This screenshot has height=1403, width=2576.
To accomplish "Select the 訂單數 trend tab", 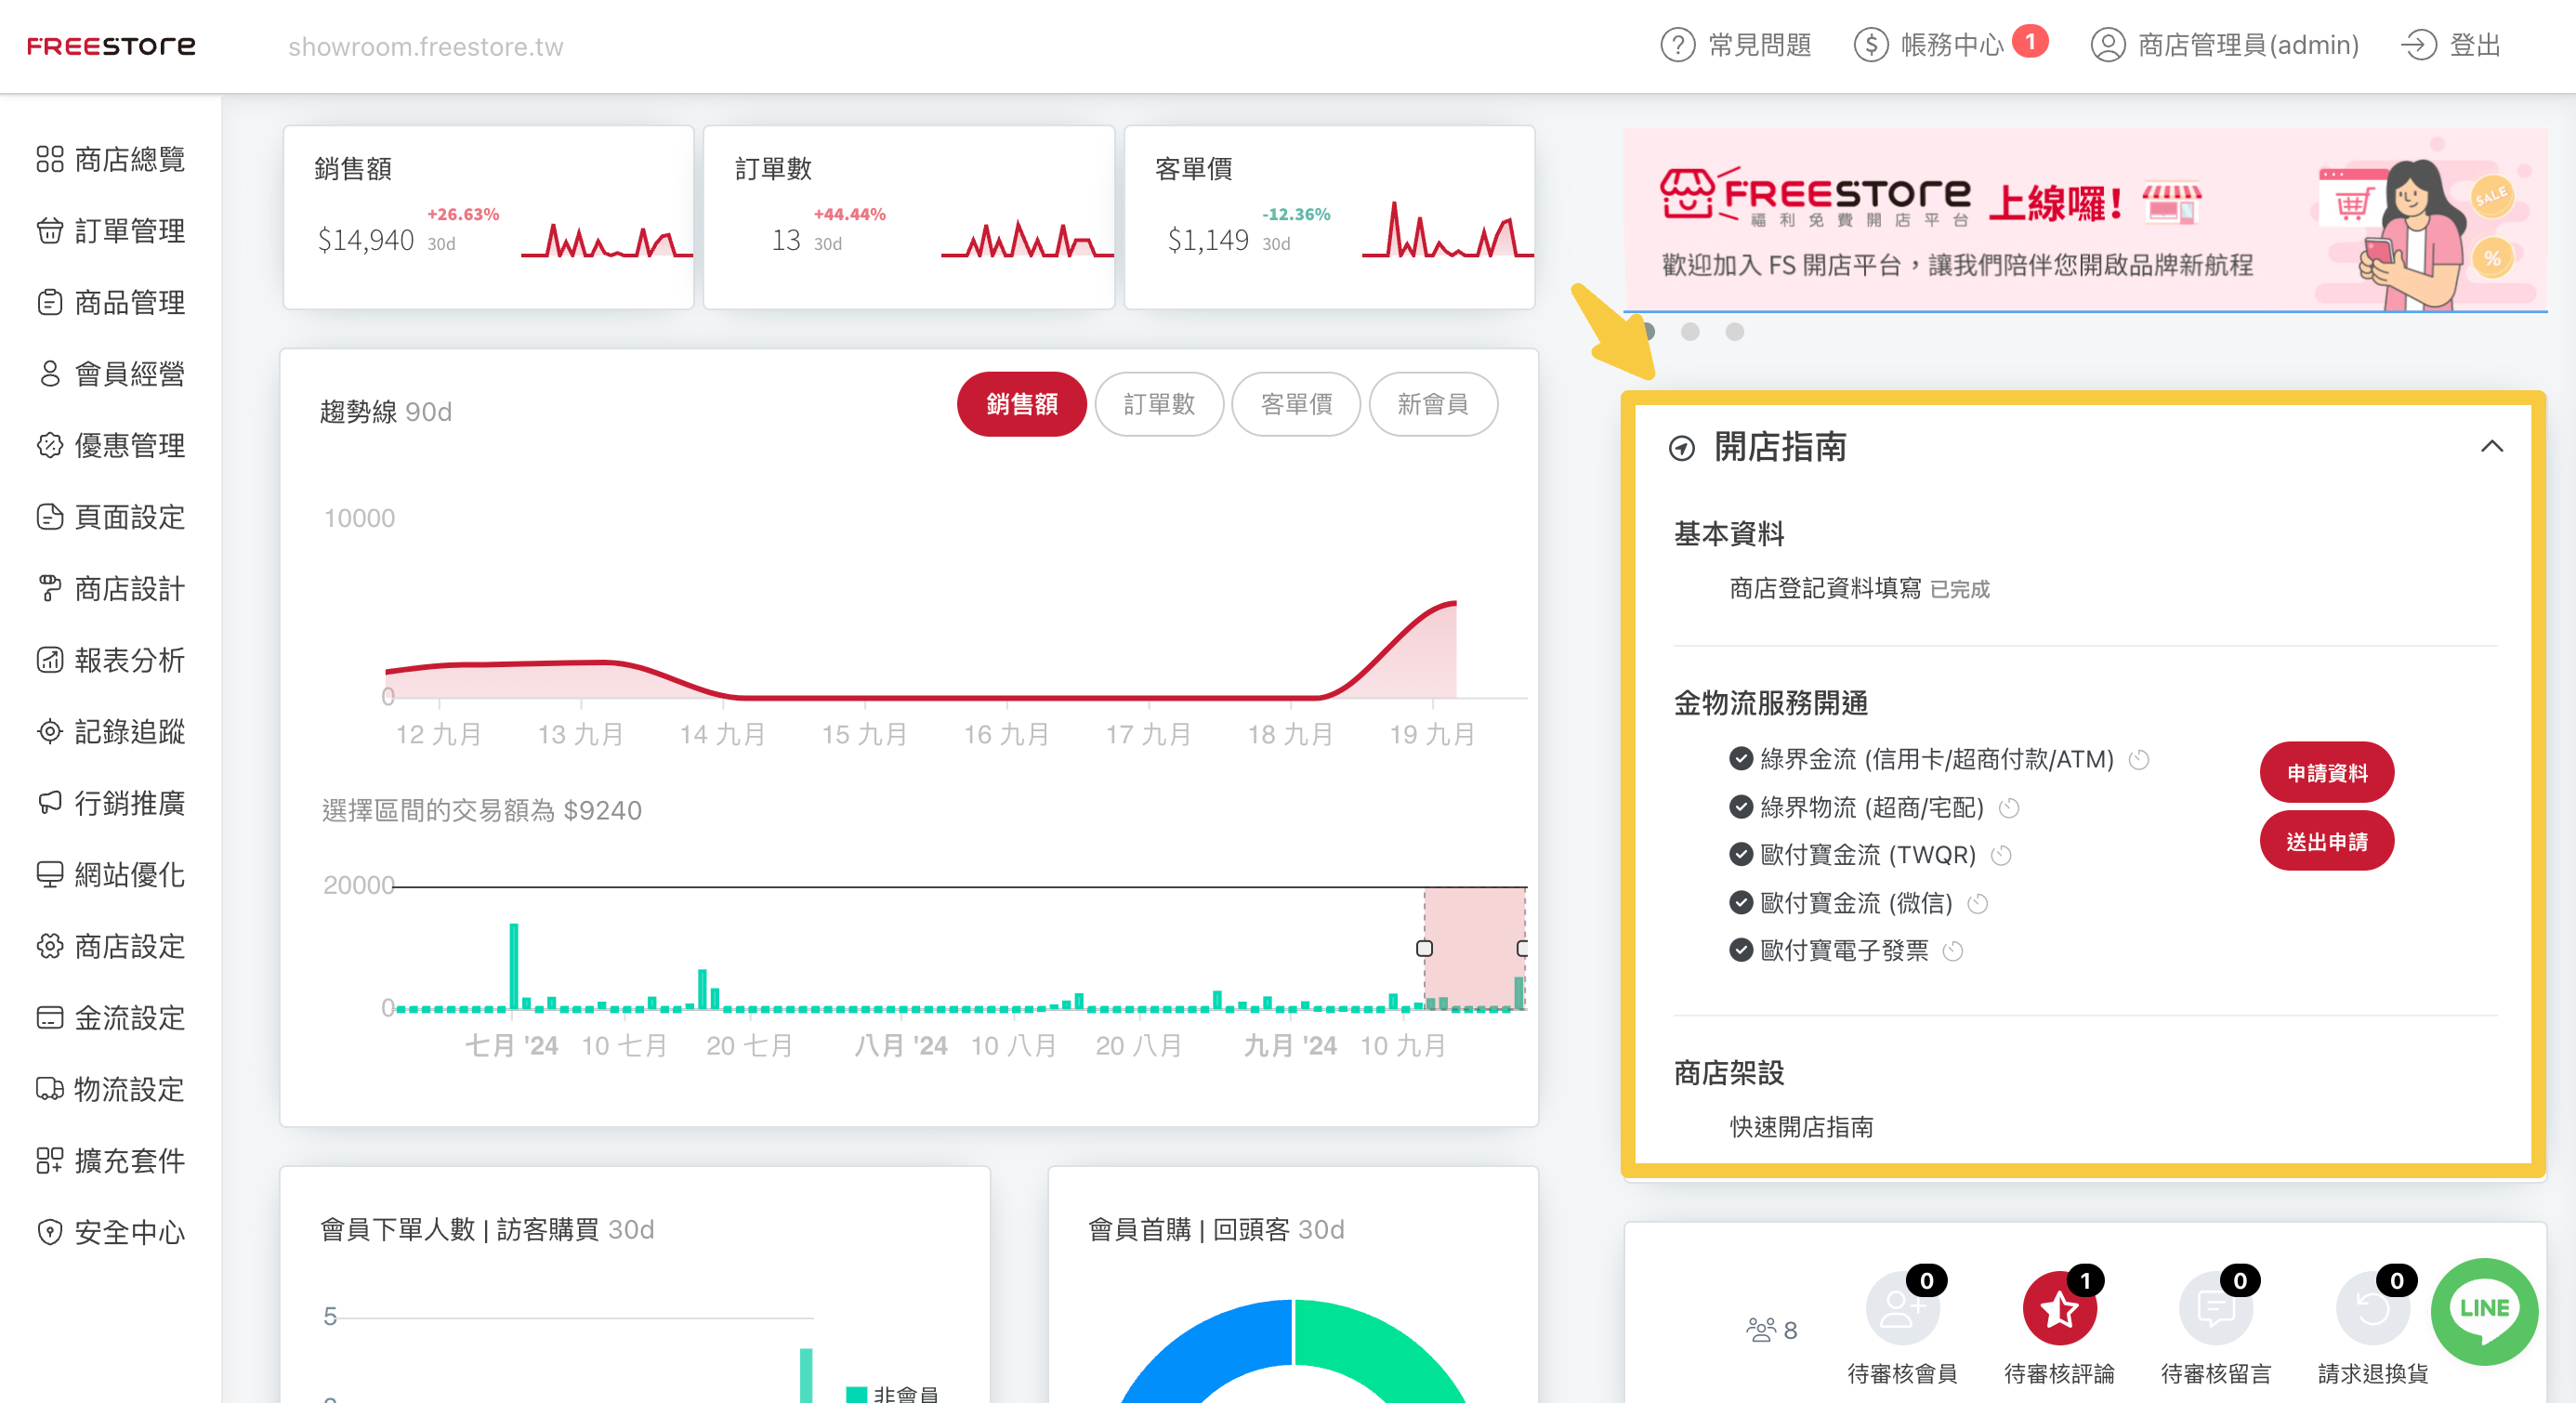I will click(x=1159, y=404).
